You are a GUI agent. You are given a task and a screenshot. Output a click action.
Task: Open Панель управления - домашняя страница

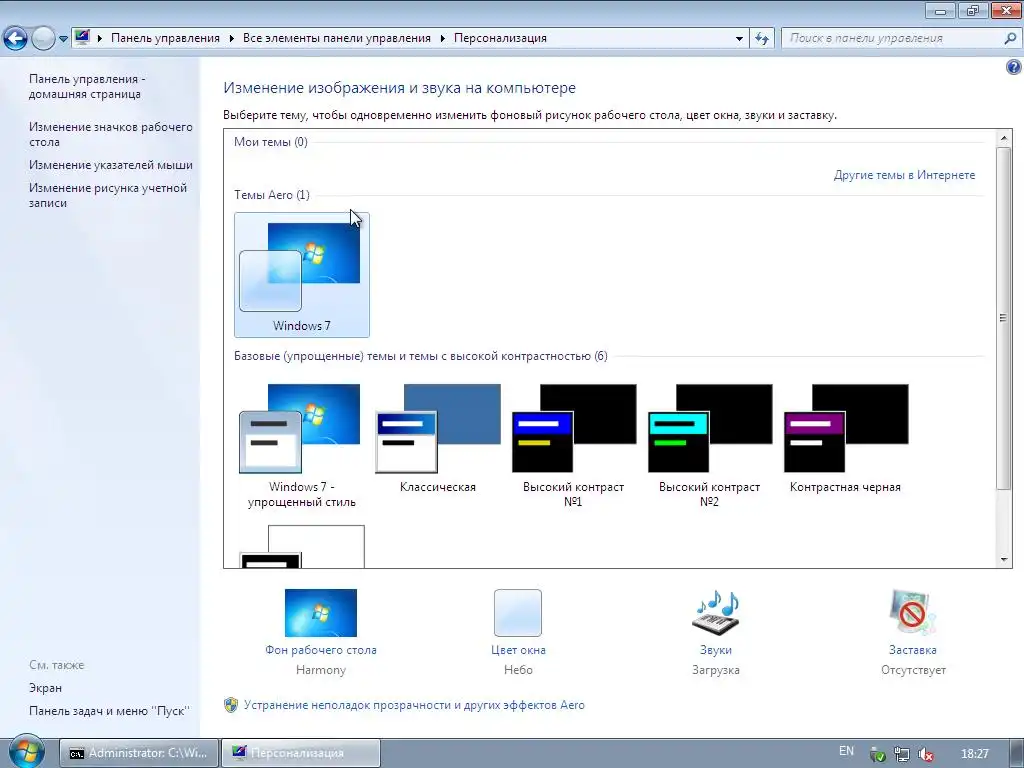[87, 86]
